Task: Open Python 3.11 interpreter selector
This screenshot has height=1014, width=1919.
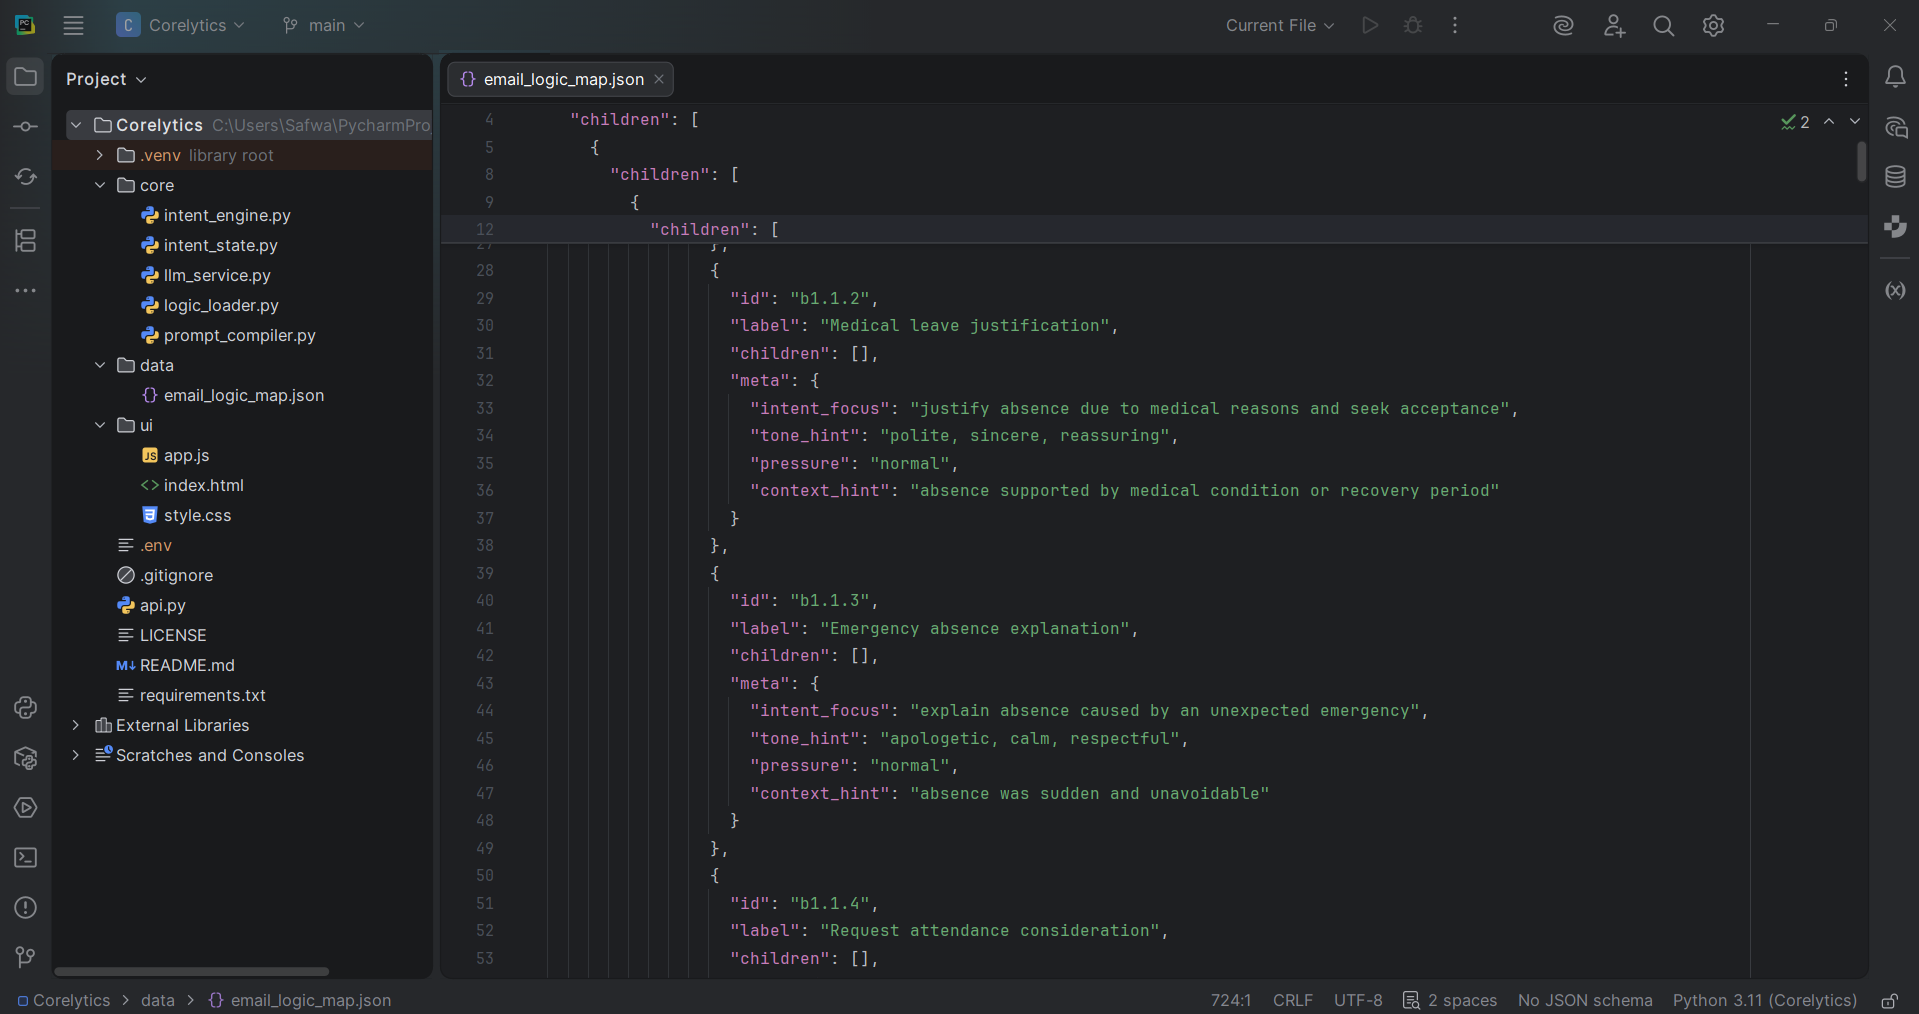Action: coord(1765,1000)
